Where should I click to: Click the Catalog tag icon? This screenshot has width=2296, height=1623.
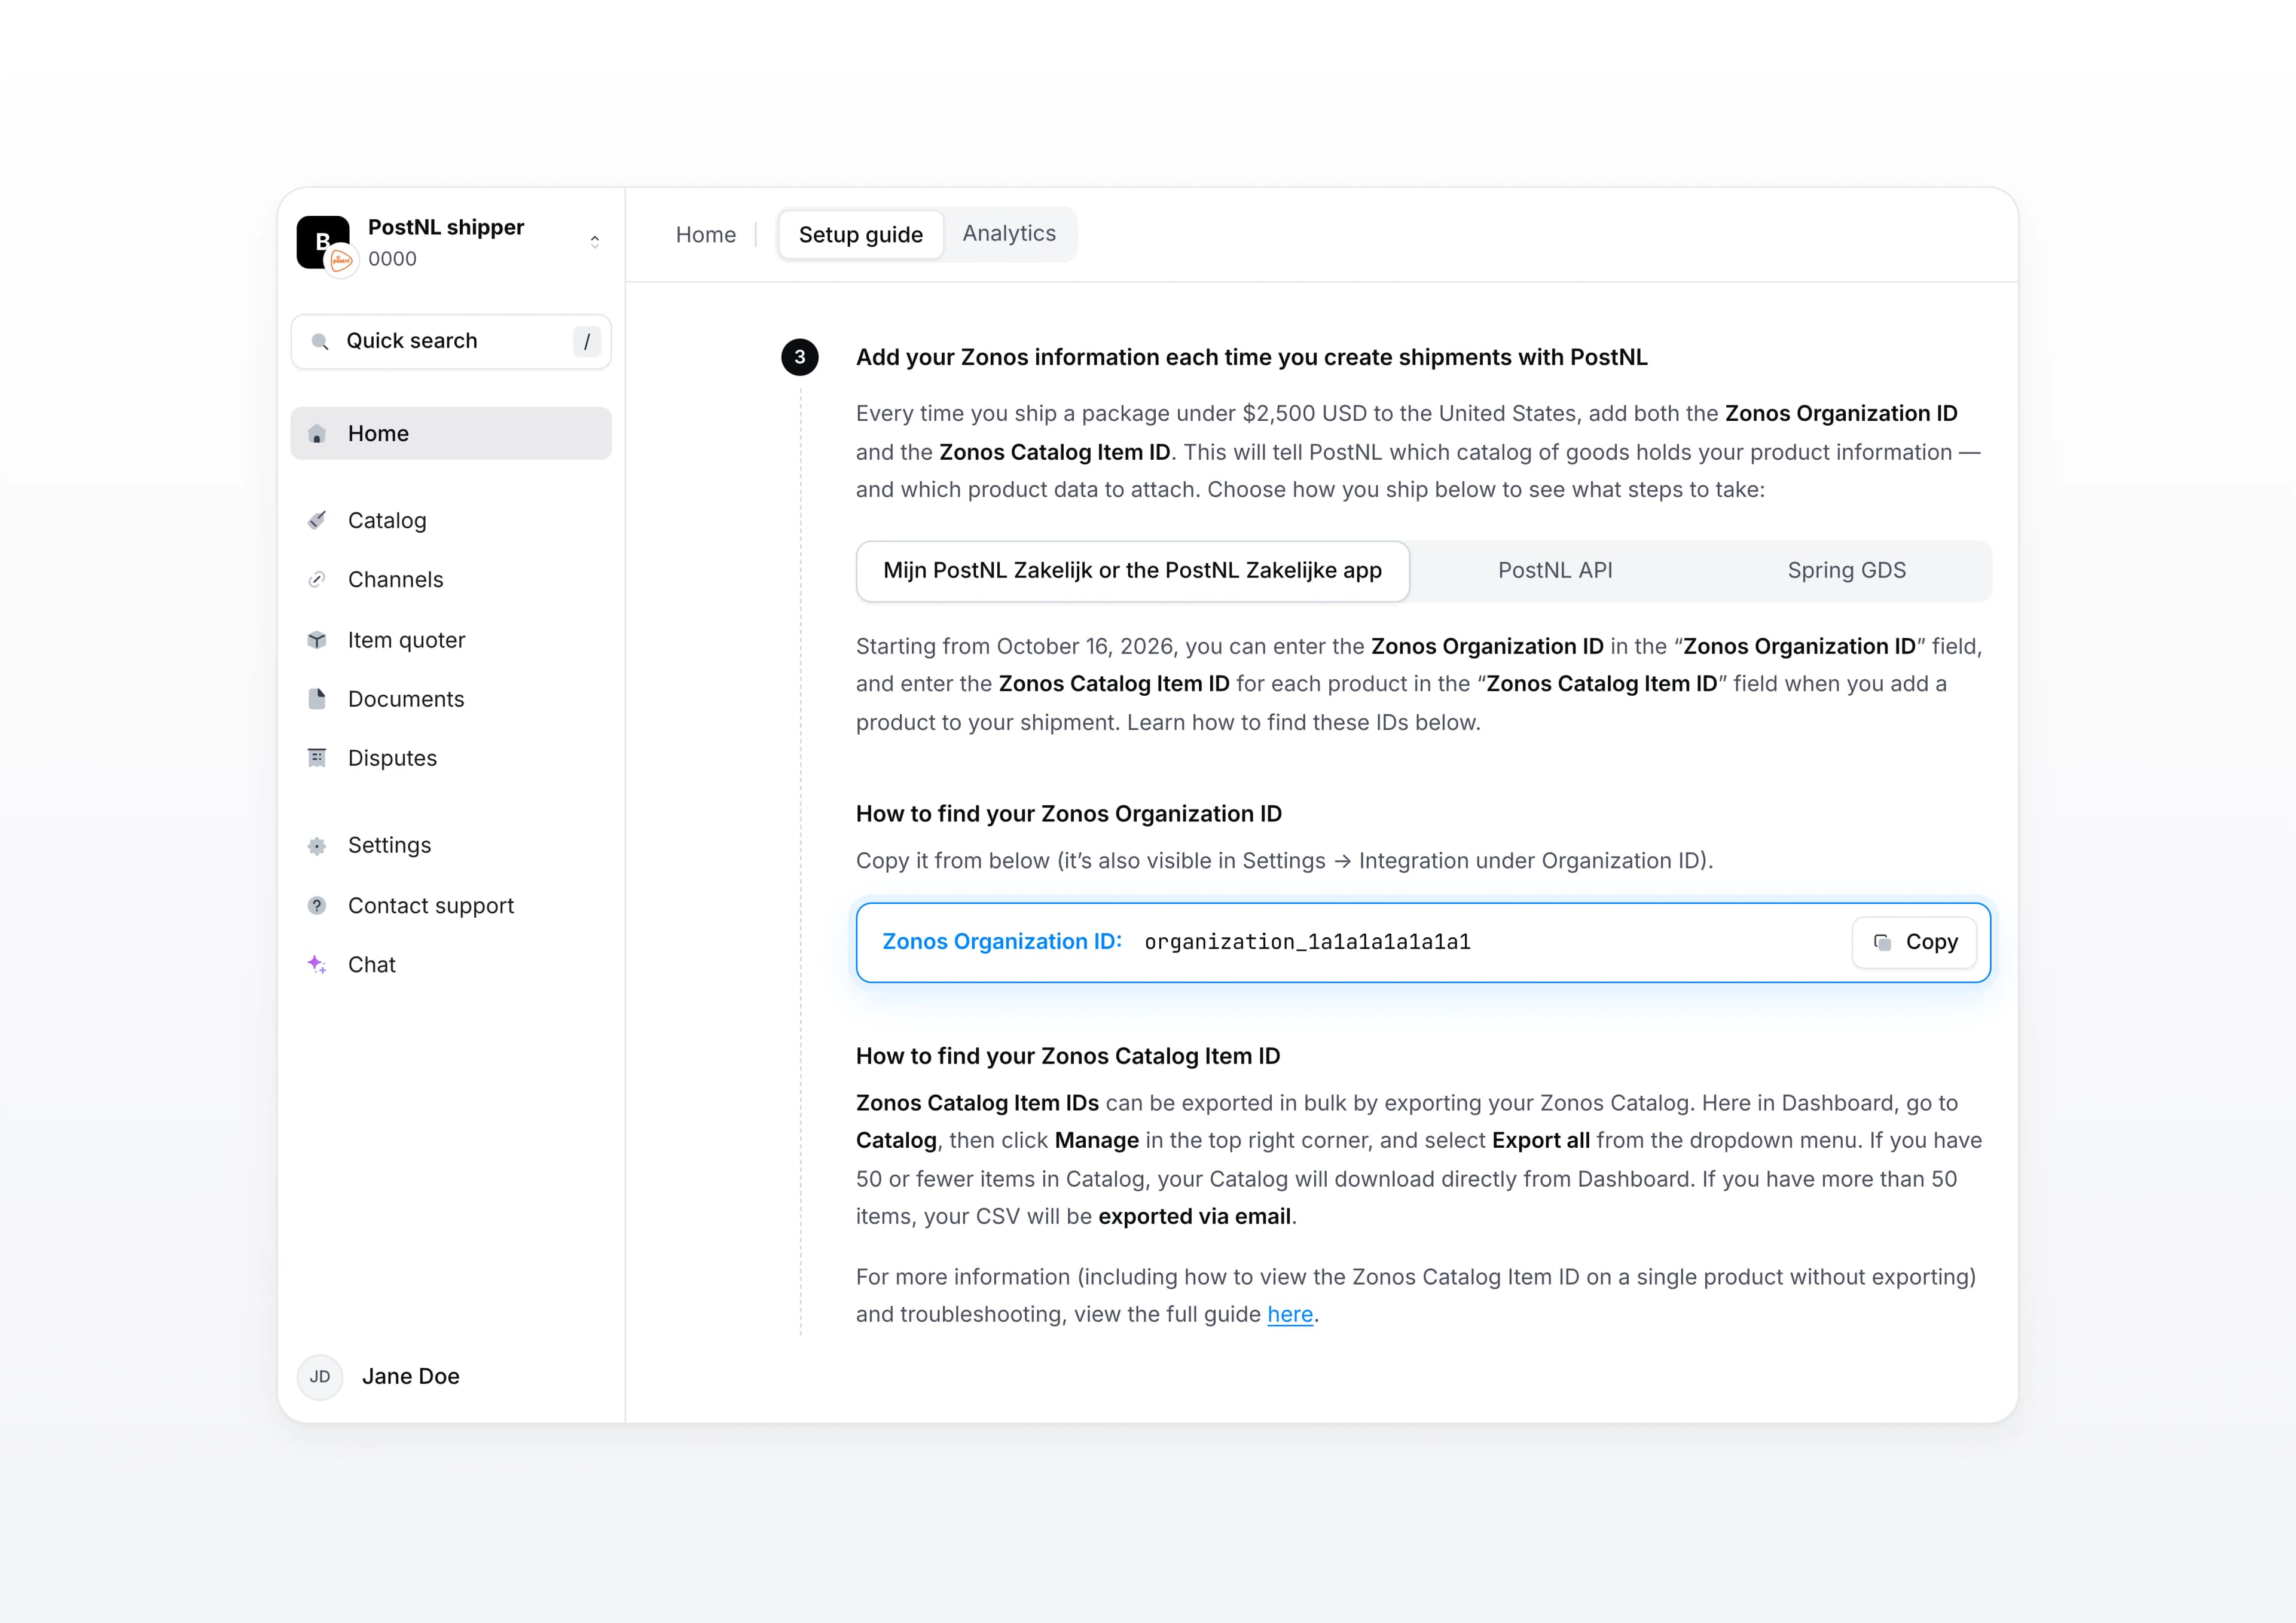317,520
